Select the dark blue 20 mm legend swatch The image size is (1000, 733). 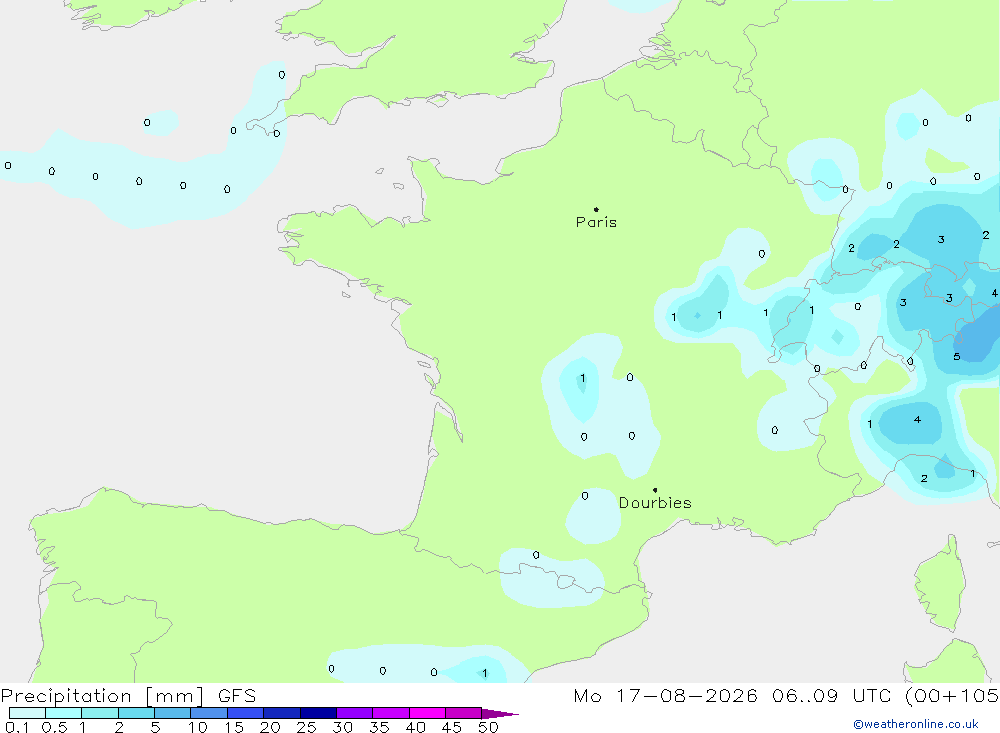point(281,713)
